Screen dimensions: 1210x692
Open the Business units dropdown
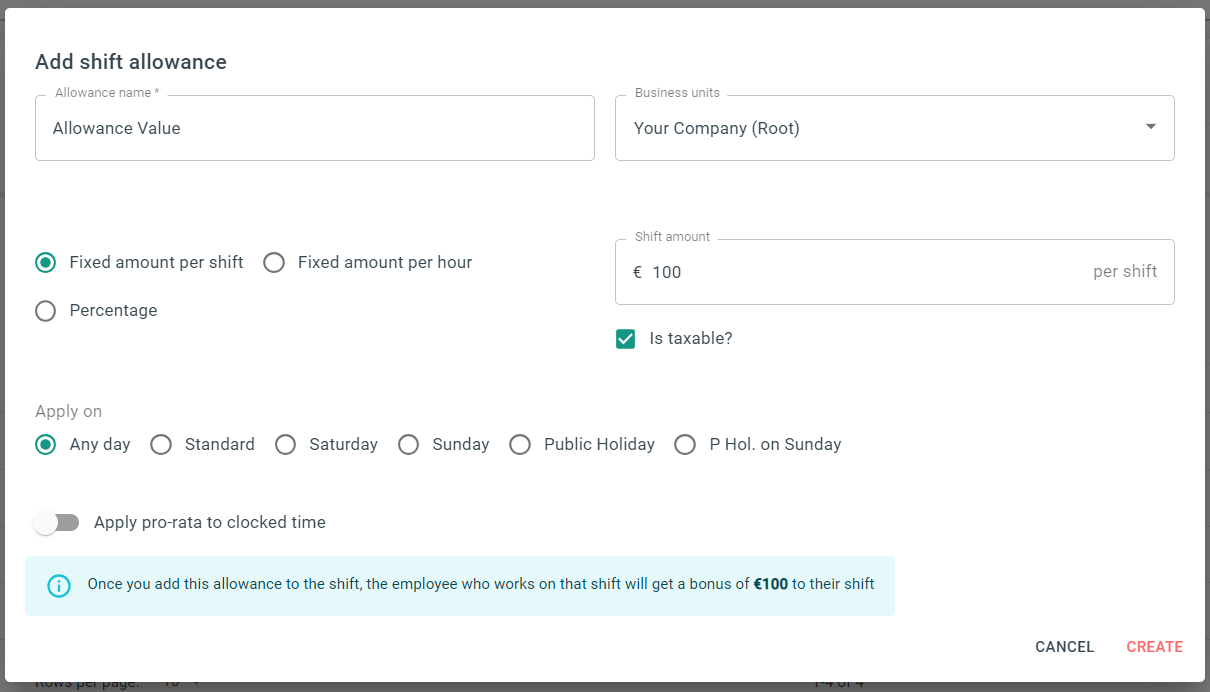(x=895, y=127)
